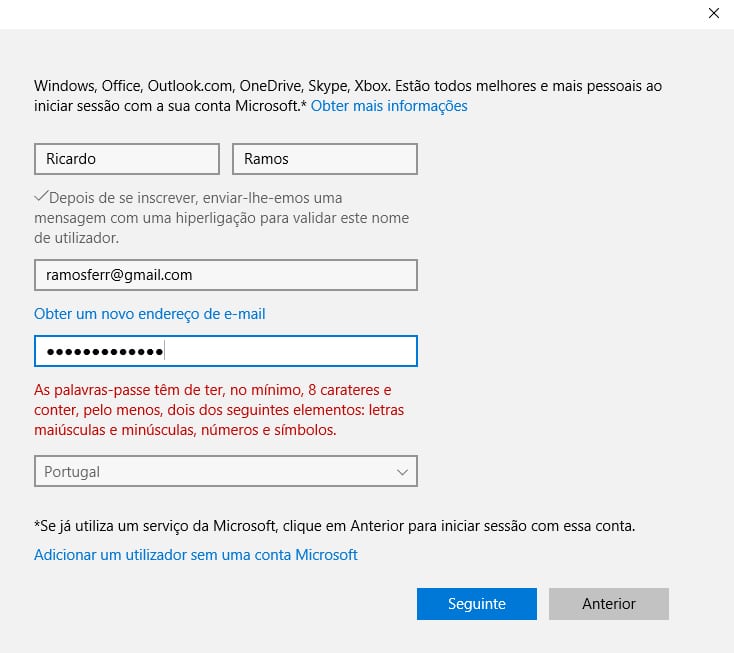Focus the email field with ramosferr@gmail.com
This screenshot has width=734, height=653.
pyautogui.click(x=226, y=275)
